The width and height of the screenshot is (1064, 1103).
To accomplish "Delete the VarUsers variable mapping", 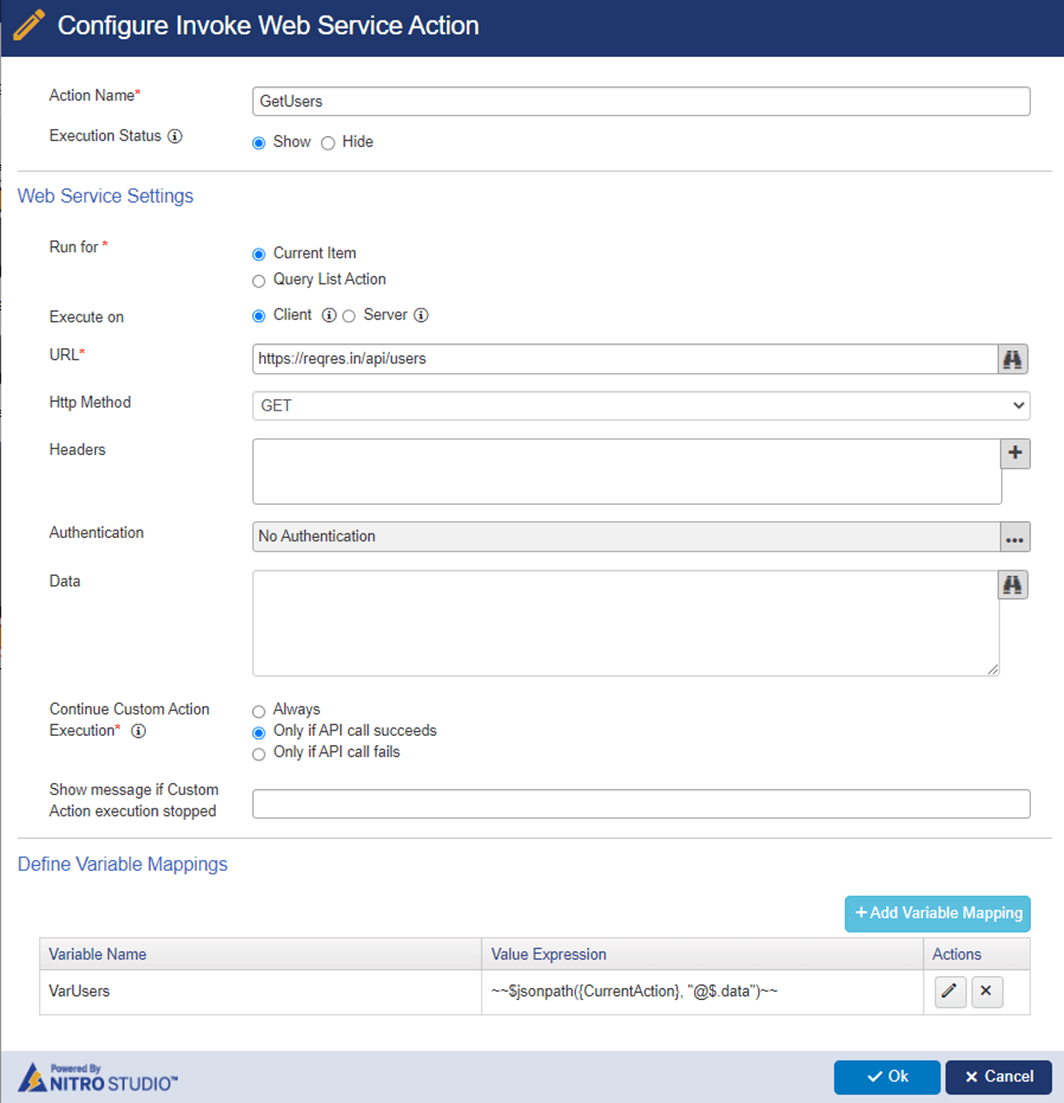I will tap(987, 991).
